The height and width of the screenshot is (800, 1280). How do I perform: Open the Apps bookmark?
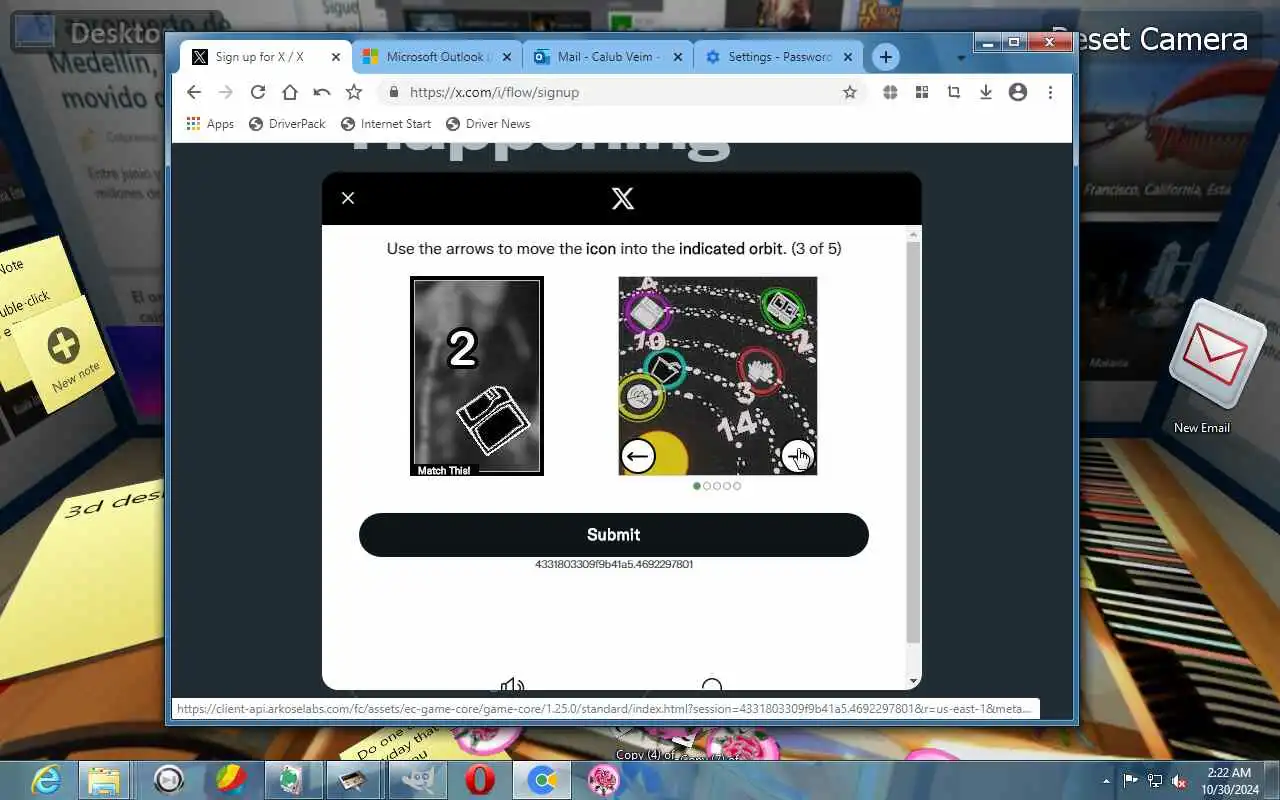210,124
